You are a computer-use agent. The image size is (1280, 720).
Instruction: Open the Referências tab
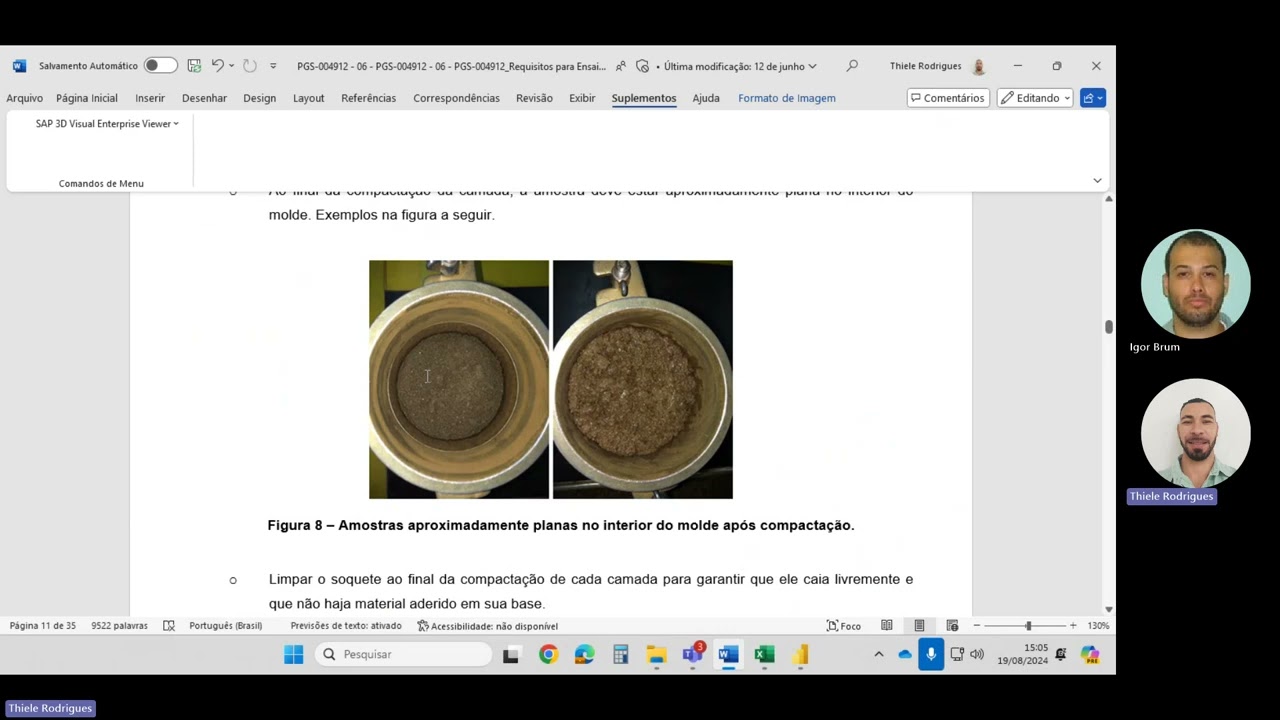(x=368, y=98)
